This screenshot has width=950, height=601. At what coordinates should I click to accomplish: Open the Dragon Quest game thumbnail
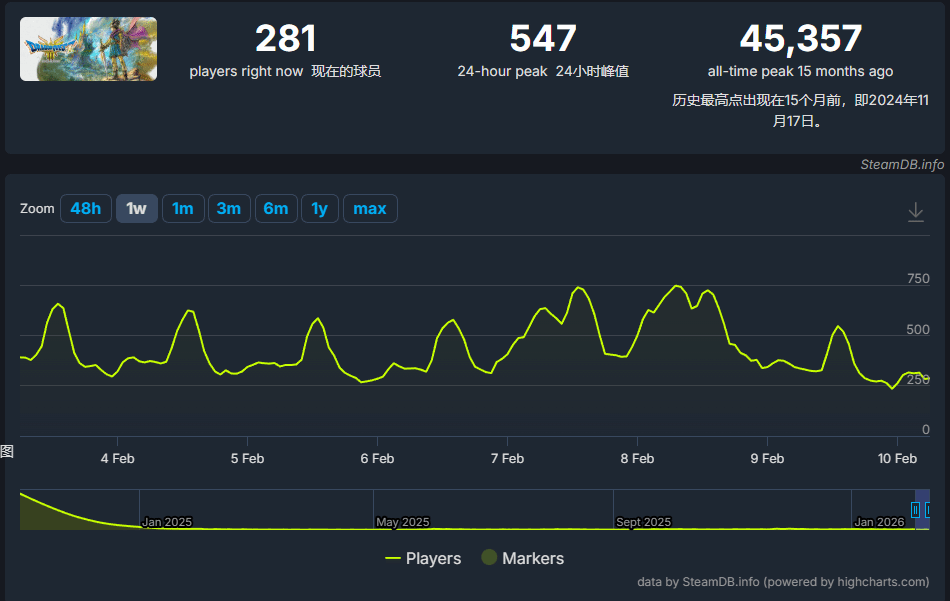88,49
